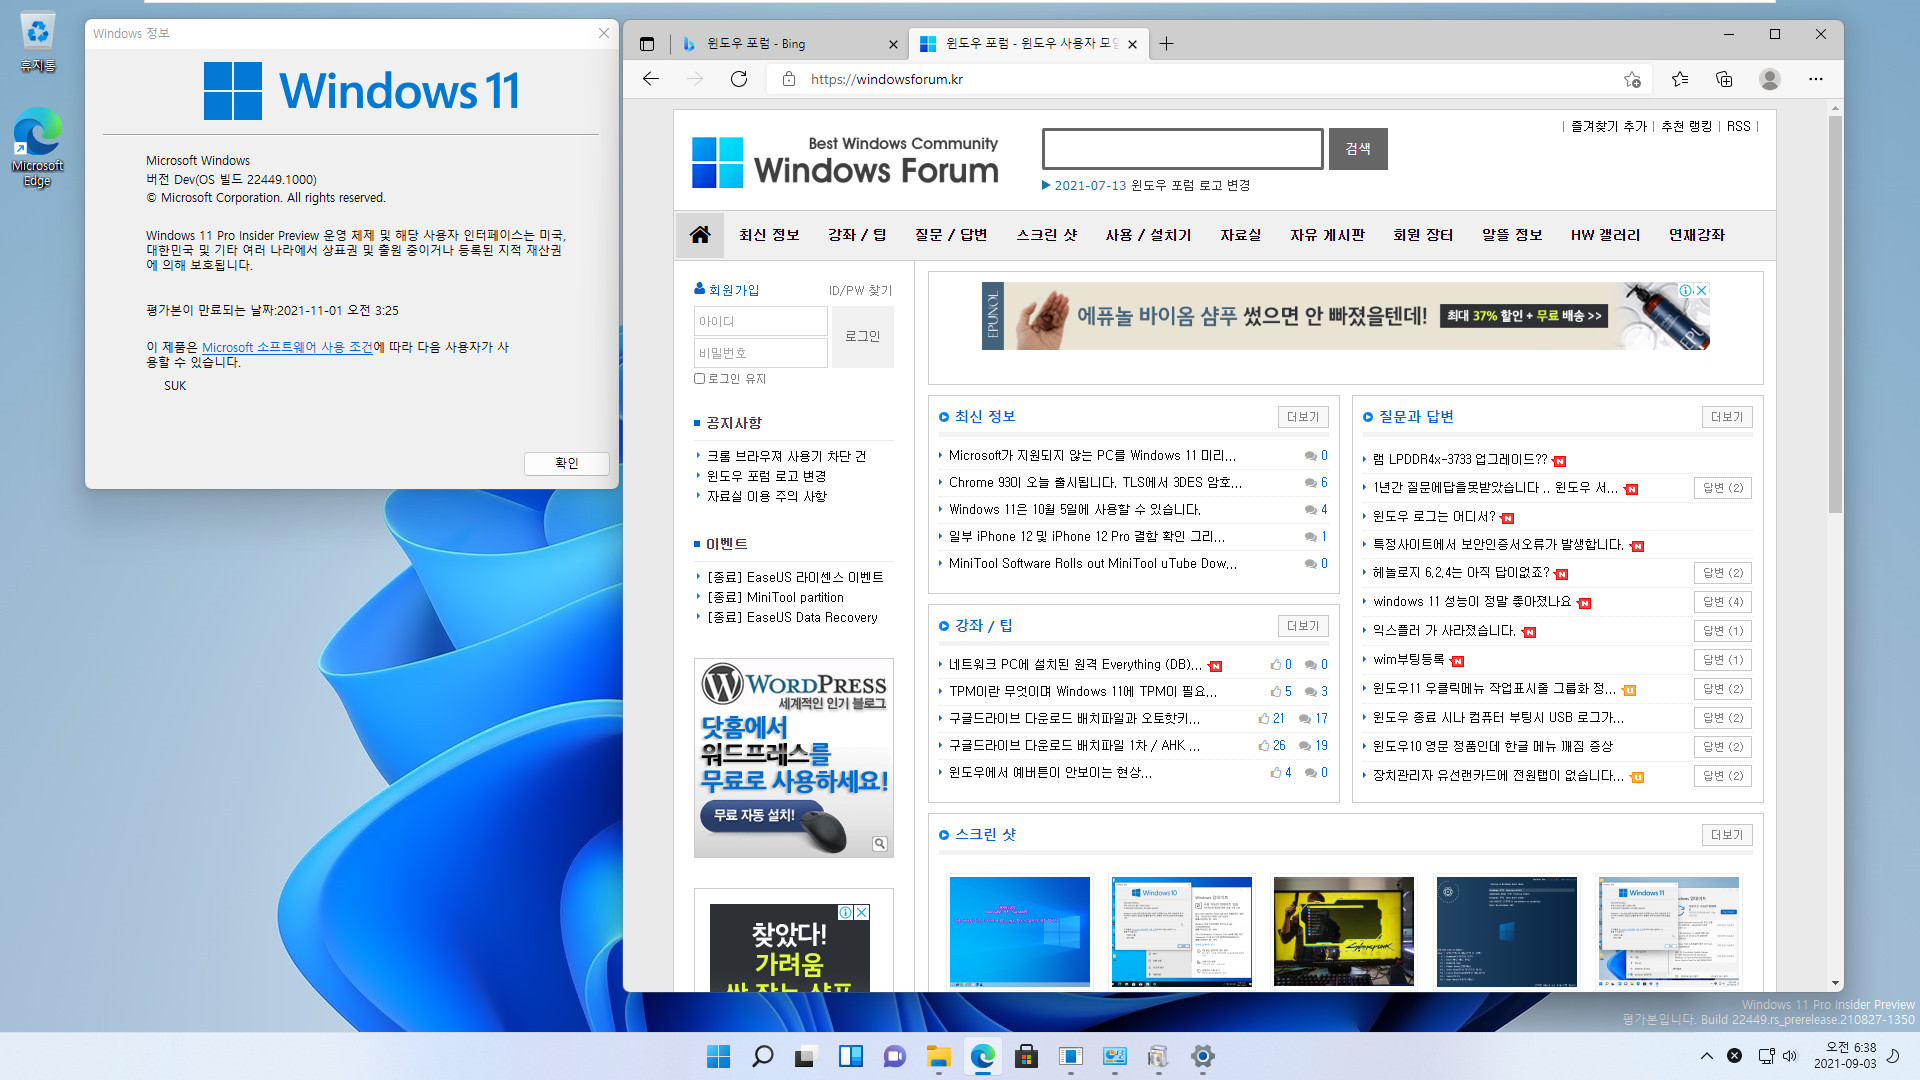Open the 자유 게시판 menu
This screenshot has width=1920, height=1080.
(x=1327, y=234)
